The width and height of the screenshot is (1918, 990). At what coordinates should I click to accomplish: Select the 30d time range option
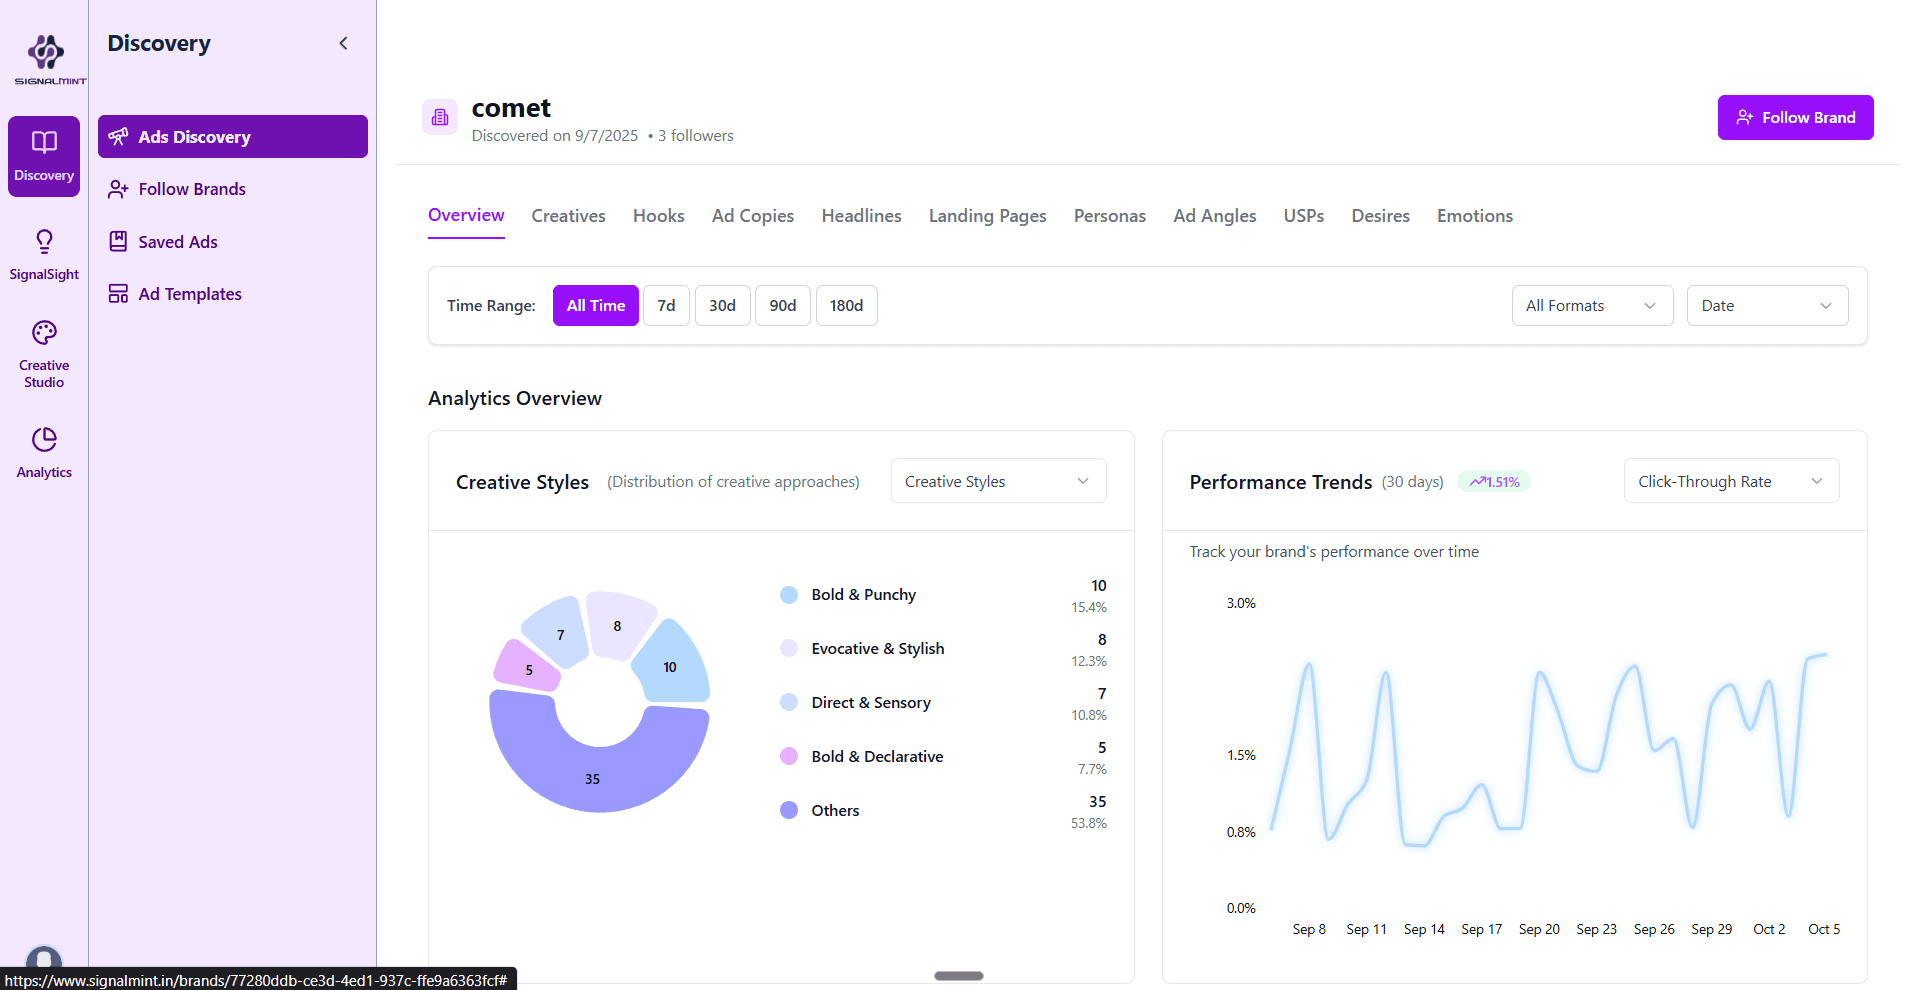click(x=722, y=305)
